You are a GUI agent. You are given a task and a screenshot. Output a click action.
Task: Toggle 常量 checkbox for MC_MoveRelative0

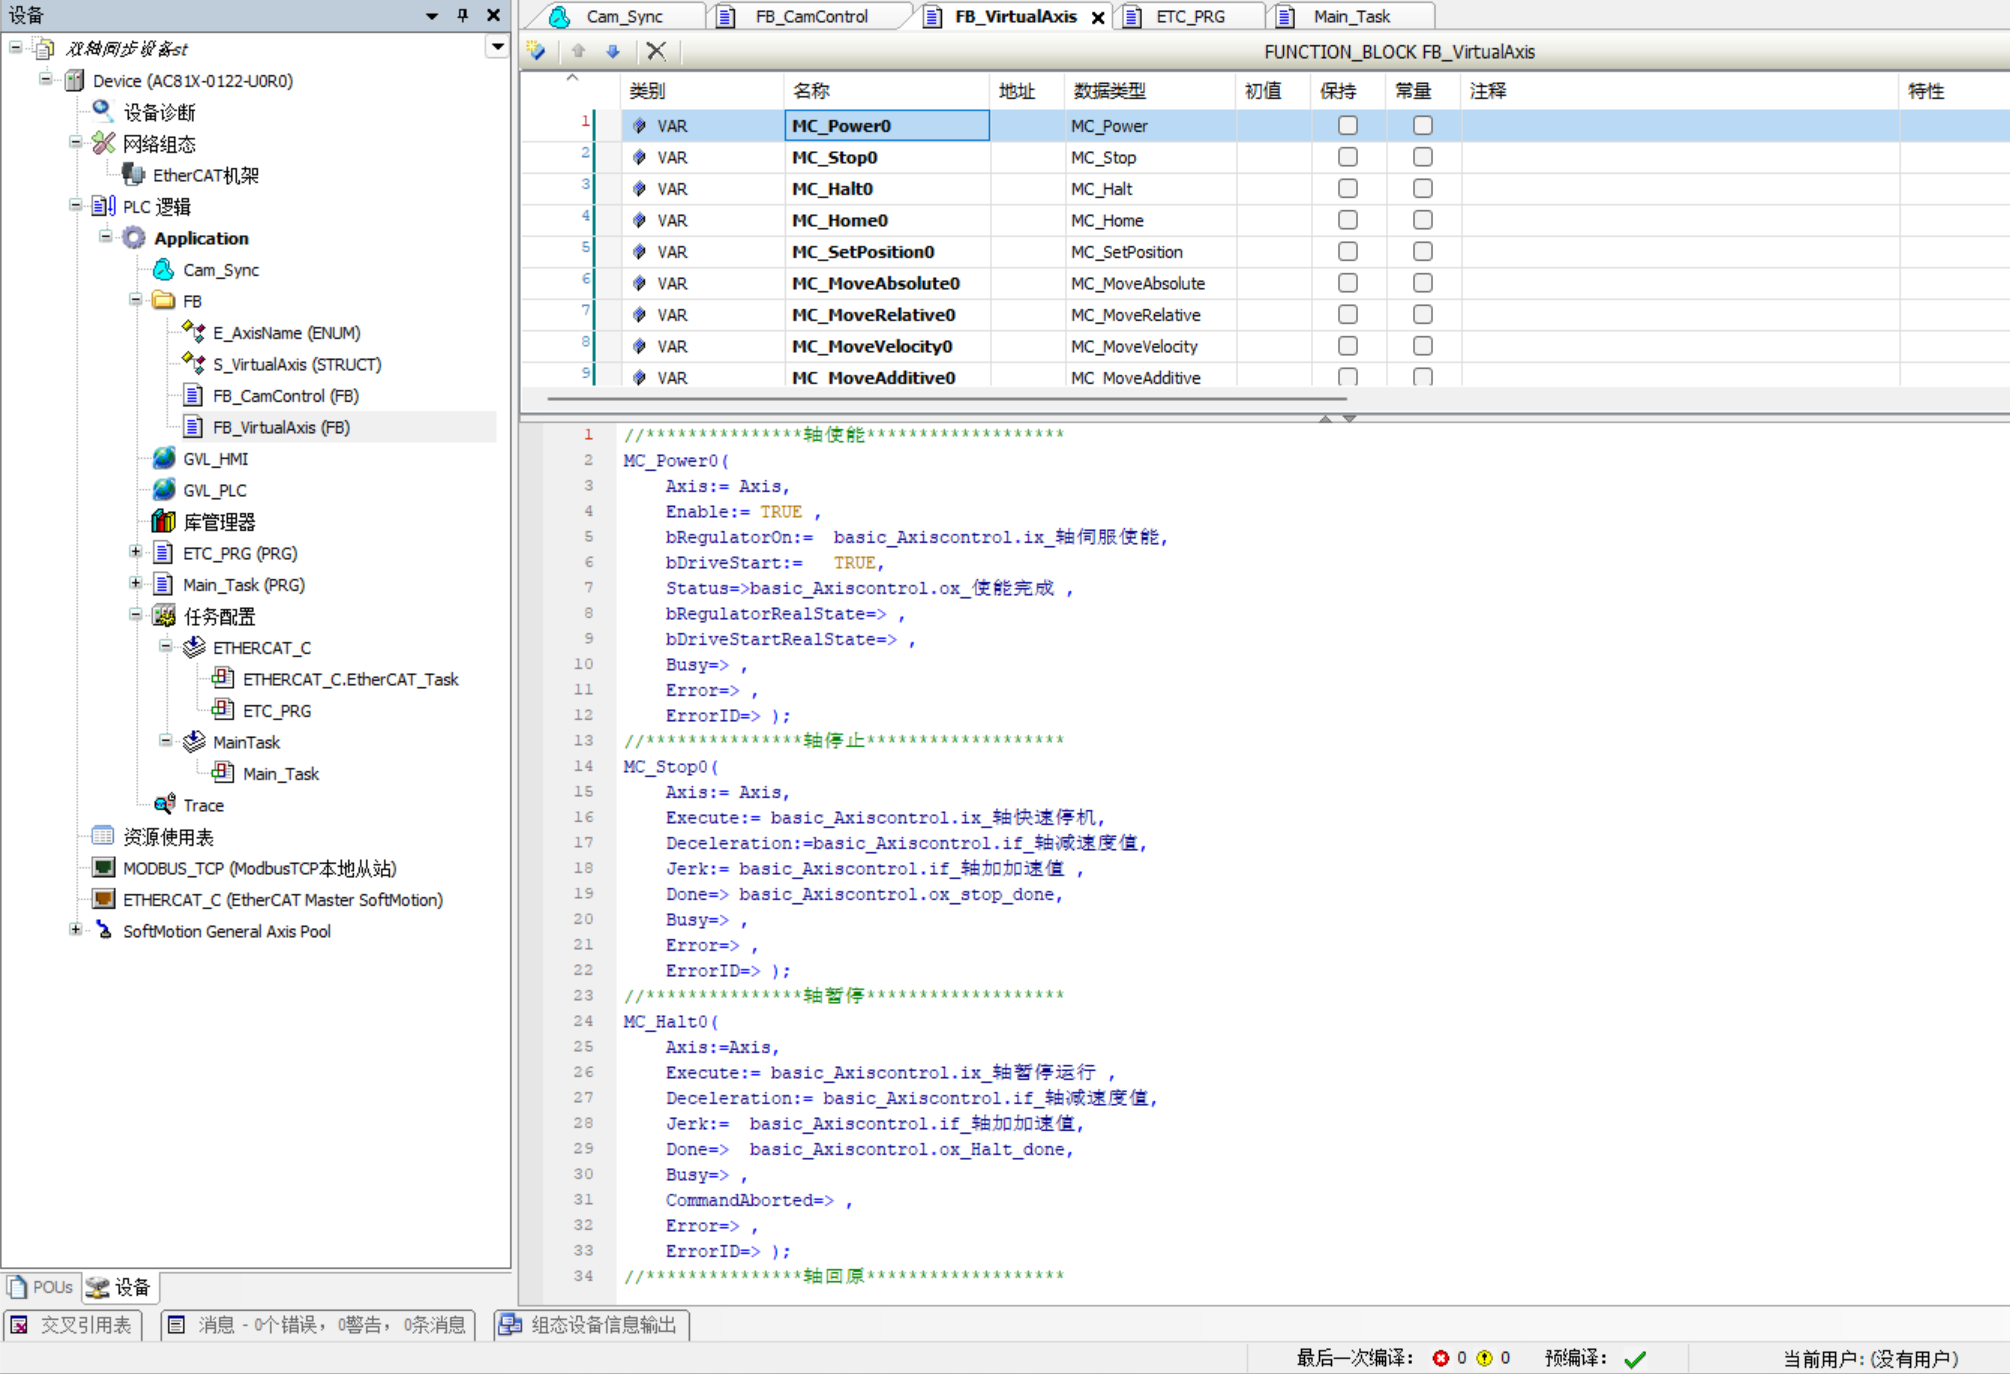coord(1423,314)
